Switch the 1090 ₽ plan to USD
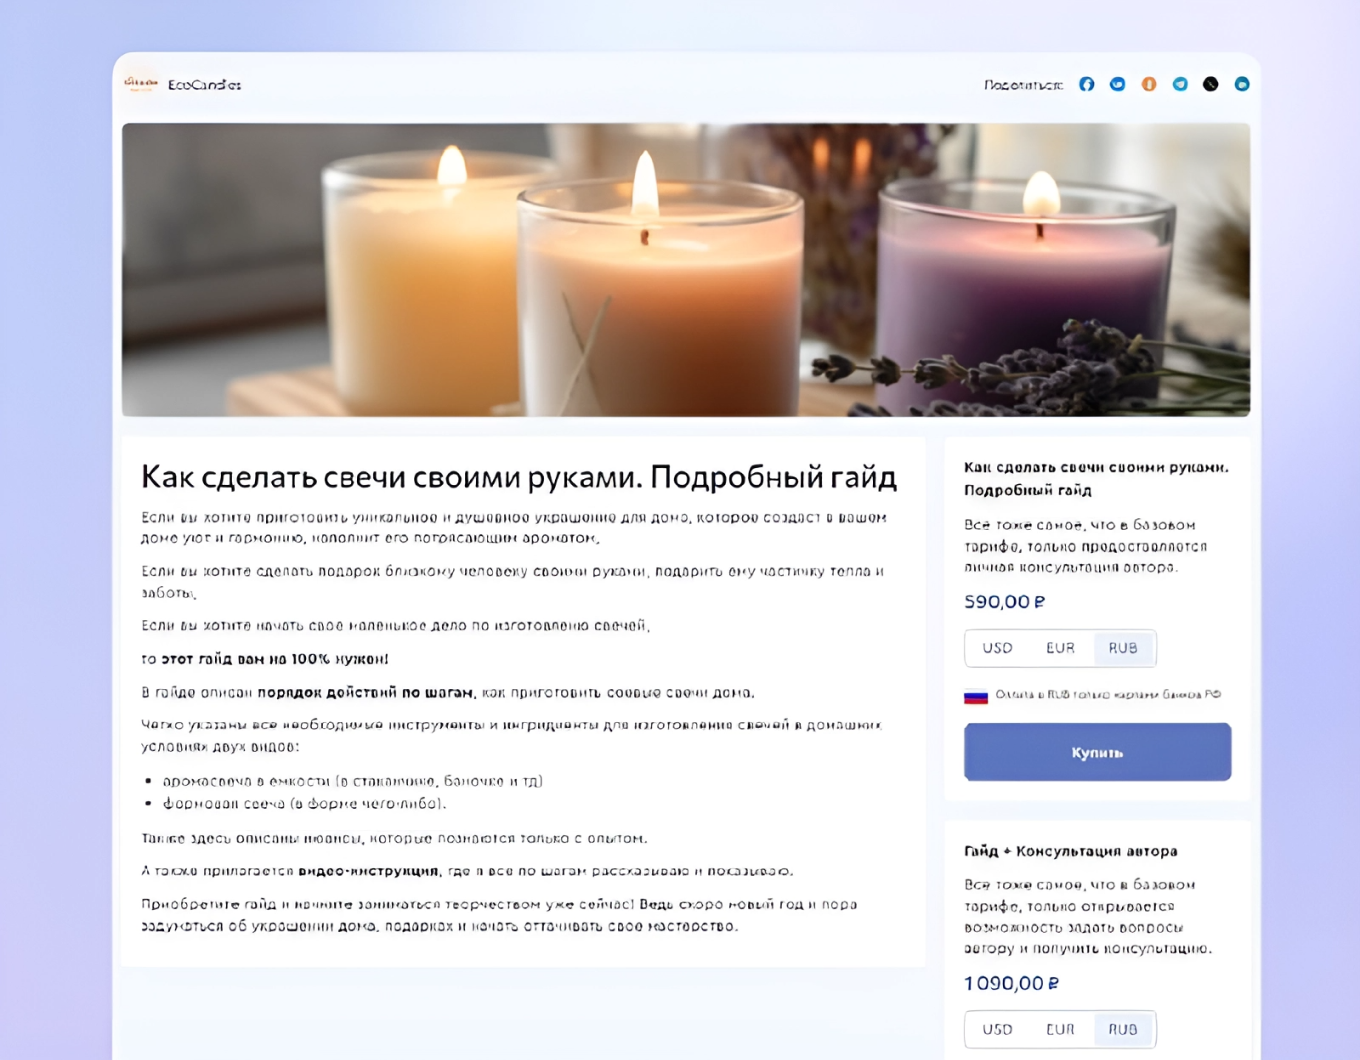This screenshot has height=1060, width=1360. pos(998,1029)
